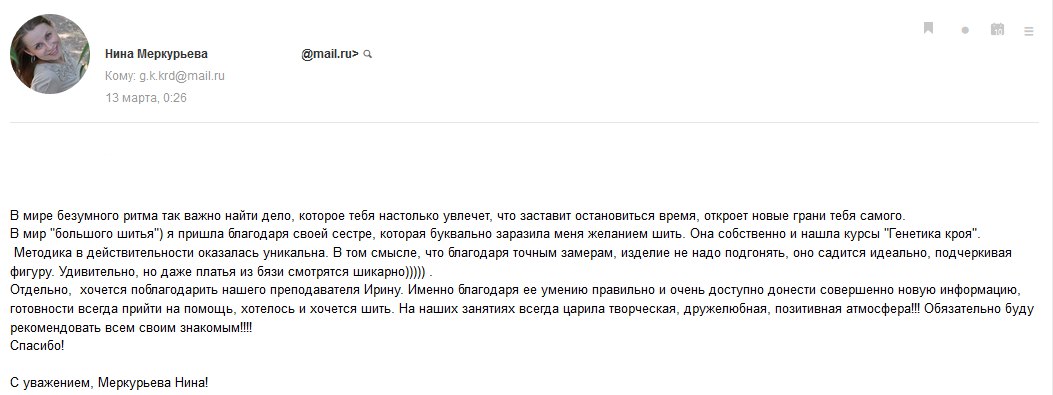Image resolution: width=1053 pixels, height=395 pixels.
Task: Click the signature «С уважением, Меркурьева Нина!»
Action: click(109, 384)
